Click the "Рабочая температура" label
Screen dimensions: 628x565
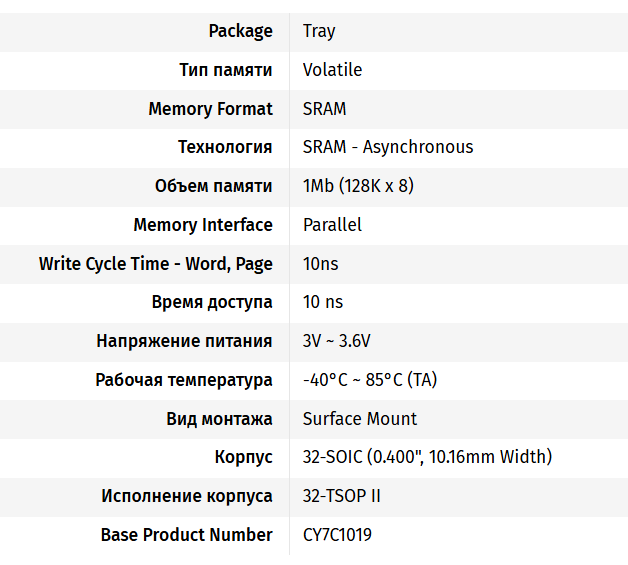point(184,380)
